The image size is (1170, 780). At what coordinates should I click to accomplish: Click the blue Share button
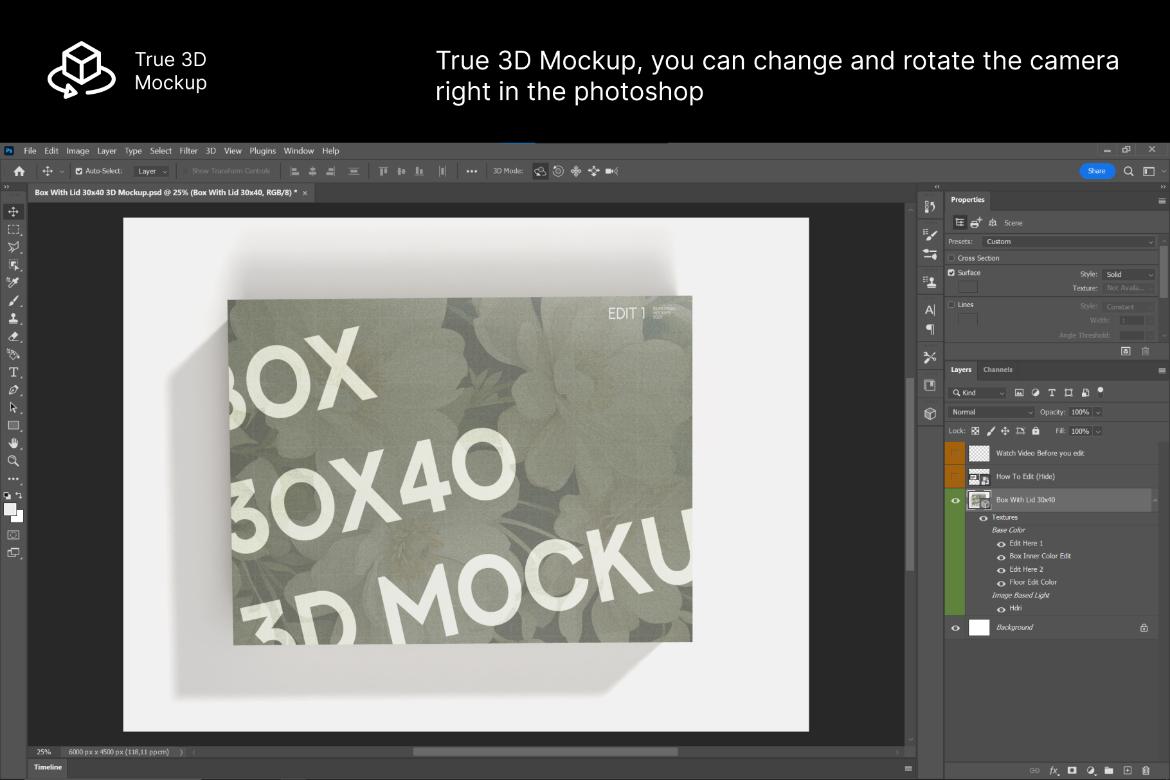[1097, 171]
